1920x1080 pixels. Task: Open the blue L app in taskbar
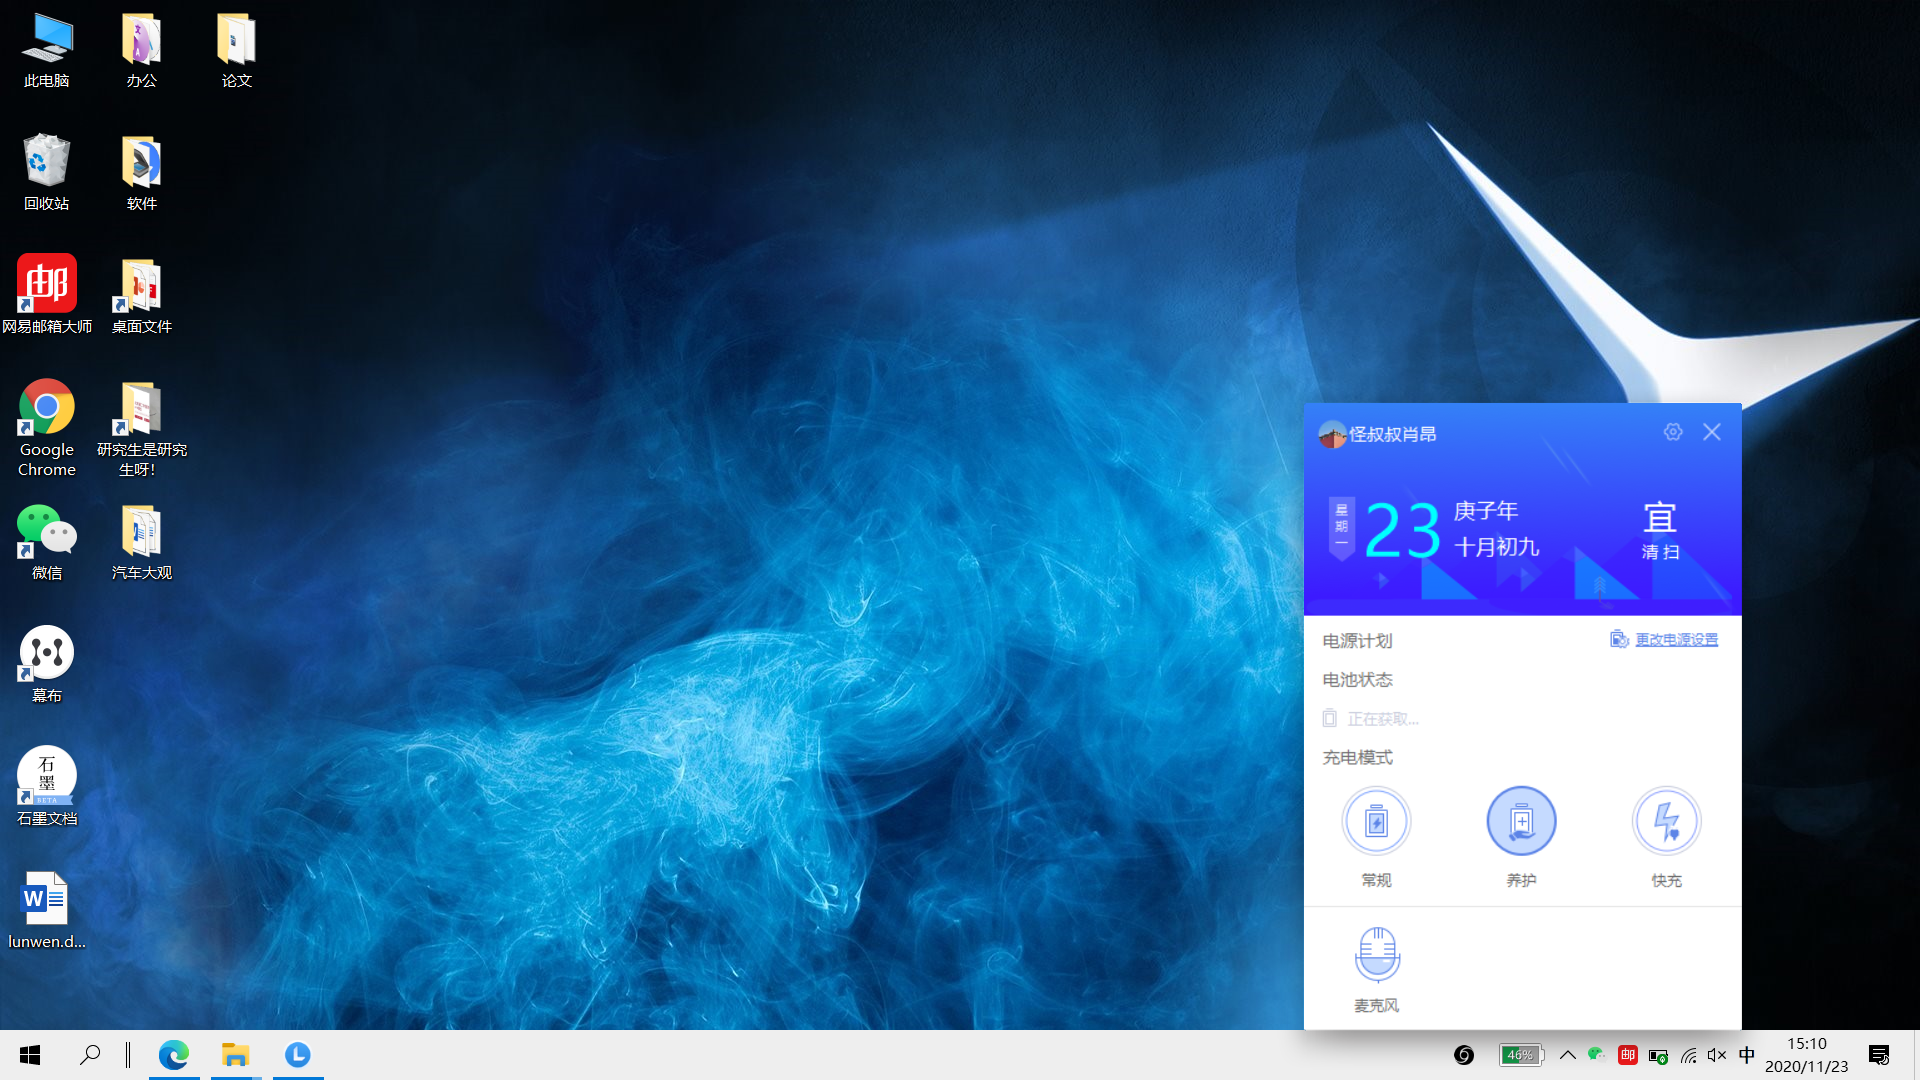coord(298,1055)
